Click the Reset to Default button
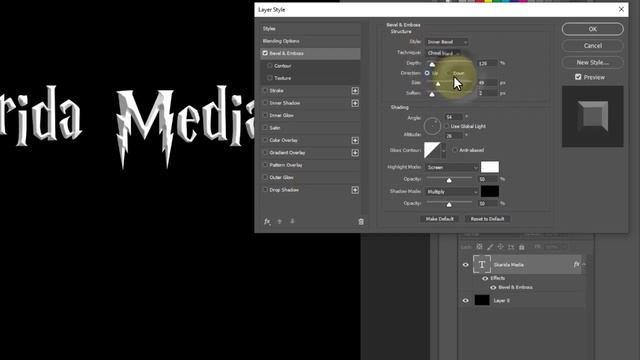This screenshot has height=360, width=640. tap(487, 219)
